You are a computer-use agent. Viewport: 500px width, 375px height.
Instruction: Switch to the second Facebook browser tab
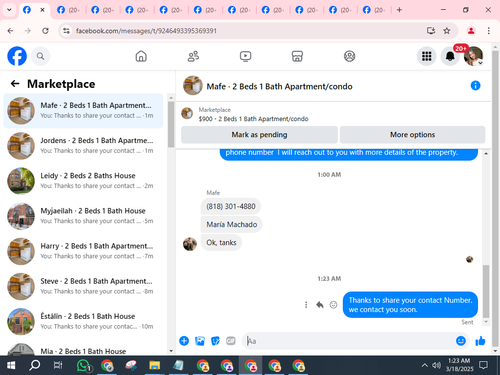coord(68,10)
